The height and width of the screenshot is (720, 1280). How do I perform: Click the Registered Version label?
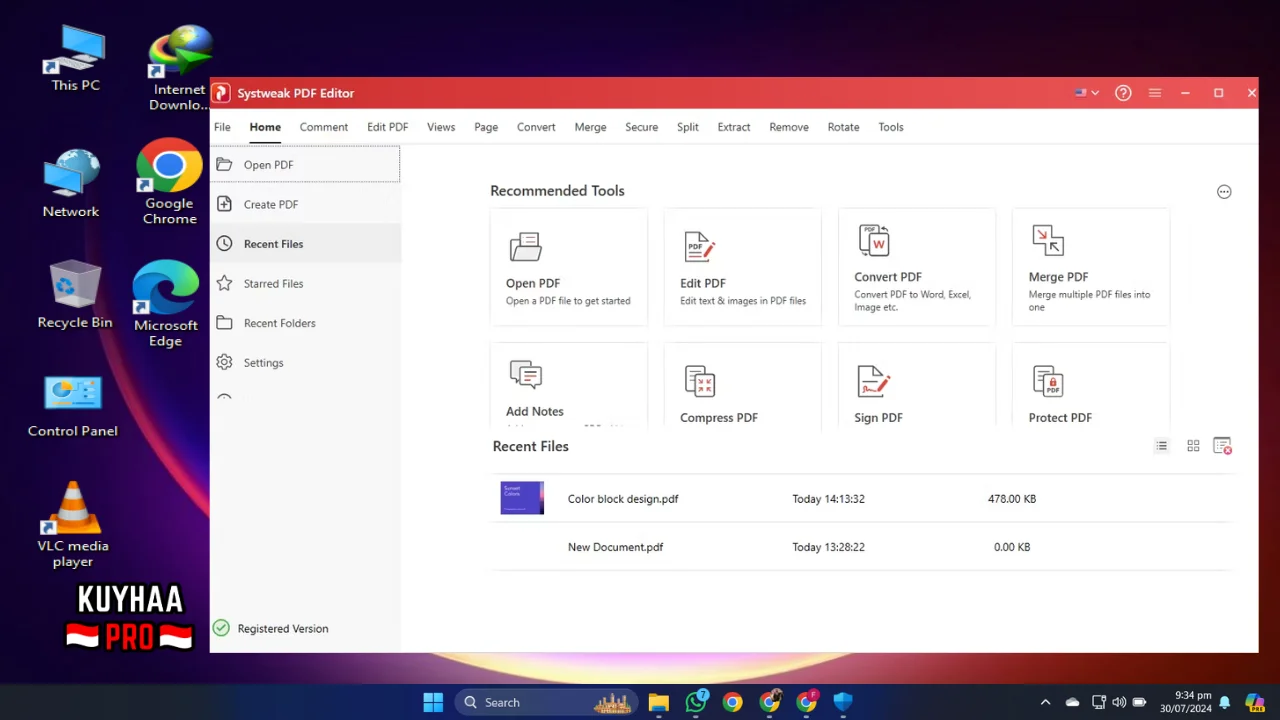(x=283, y=629)
